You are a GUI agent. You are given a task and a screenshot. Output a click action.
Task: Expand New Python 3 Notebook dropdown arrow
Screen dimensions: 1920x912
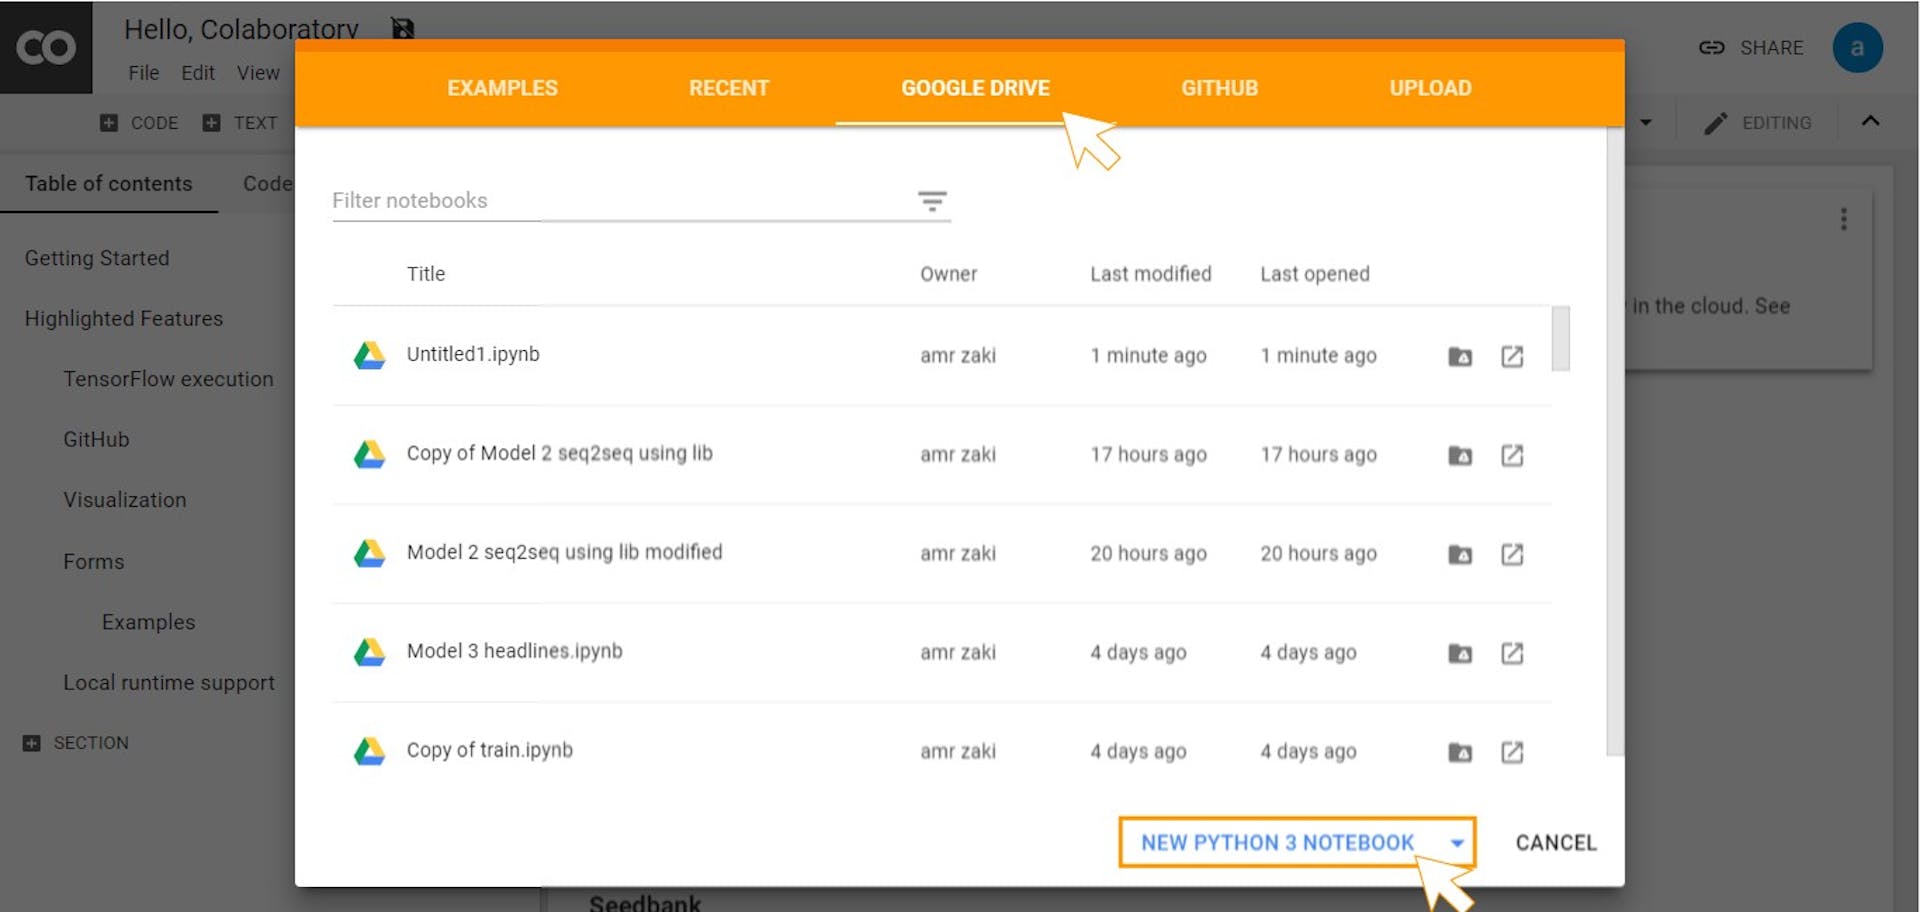pyautogui.click(x=1457, y=843)
